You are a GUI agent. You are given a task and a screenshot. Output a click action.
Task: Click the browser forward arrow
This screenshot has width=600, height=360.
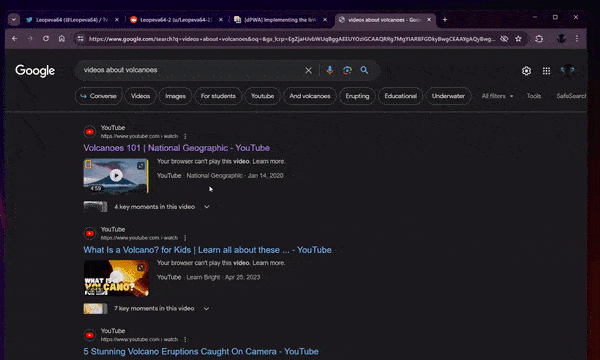pyautogui.click(x=30, y=39)
